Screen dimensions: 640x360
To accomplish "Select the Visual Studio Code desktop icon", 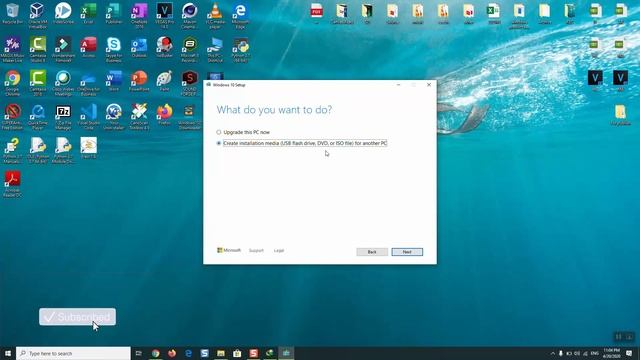I will (88, 117).
